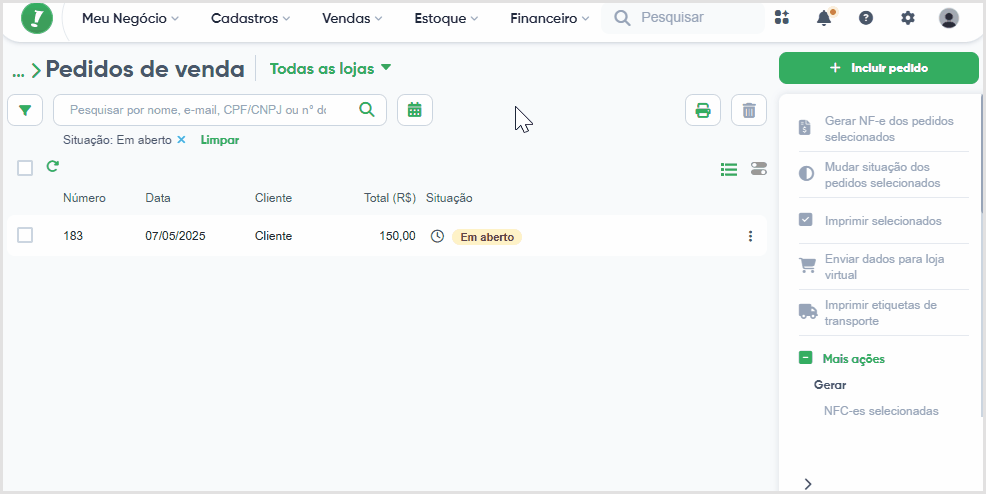Click the checked-box print selected icon
986x494 pixels.
(806, 220)
